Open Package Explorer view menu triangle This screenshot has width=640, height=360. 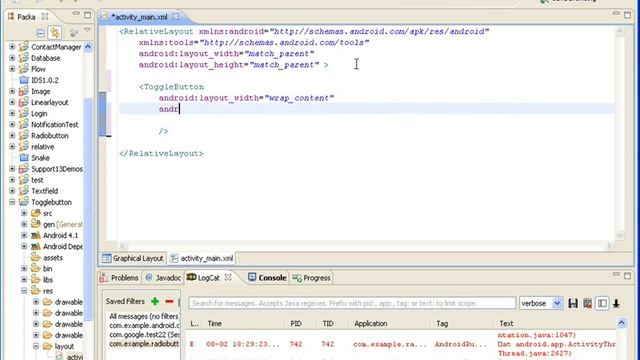[87, 30]
